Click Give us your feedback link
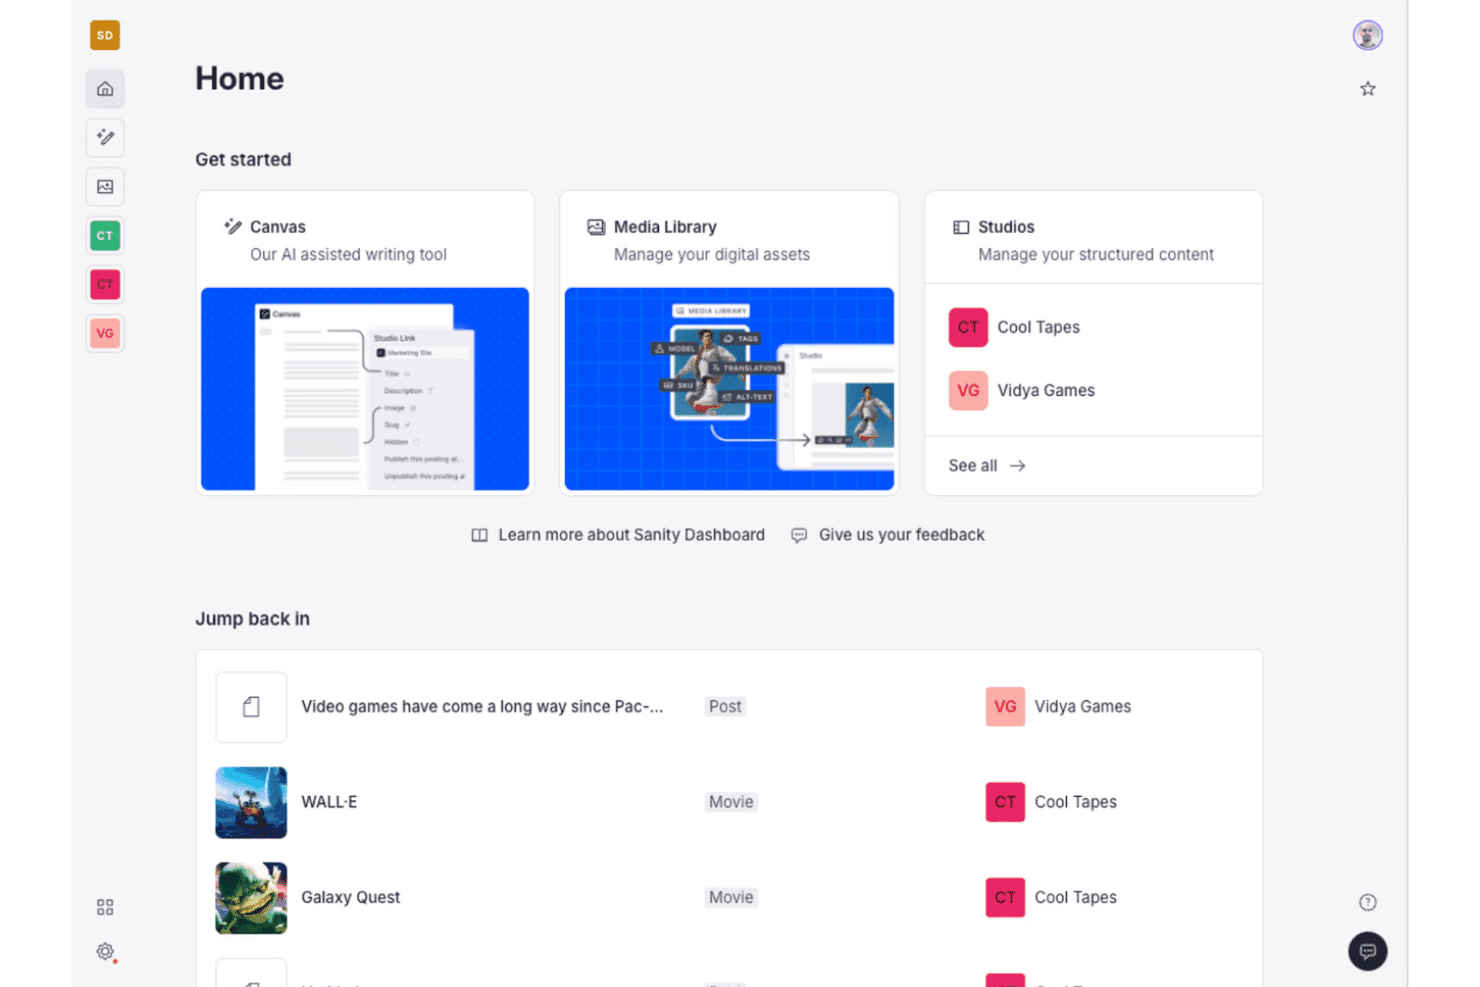The height and width of the screenshot is (987, 1480). coord(888,535)
